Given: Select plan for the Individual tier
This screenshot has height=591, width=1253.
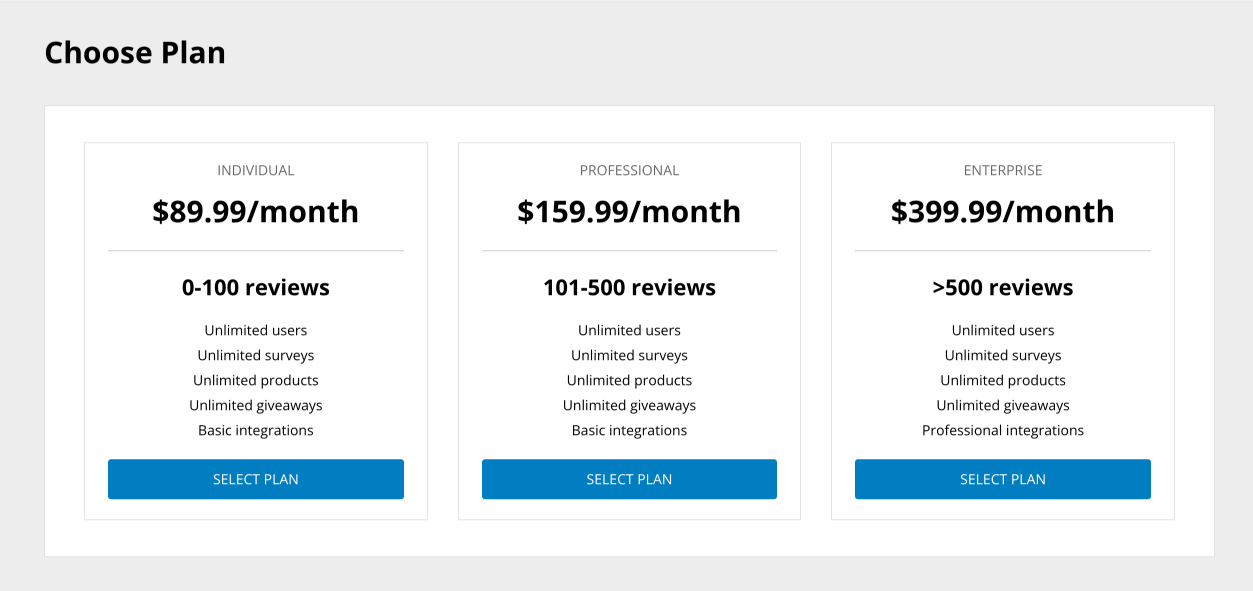Looking at the screenshot, I should click(255, 479).
